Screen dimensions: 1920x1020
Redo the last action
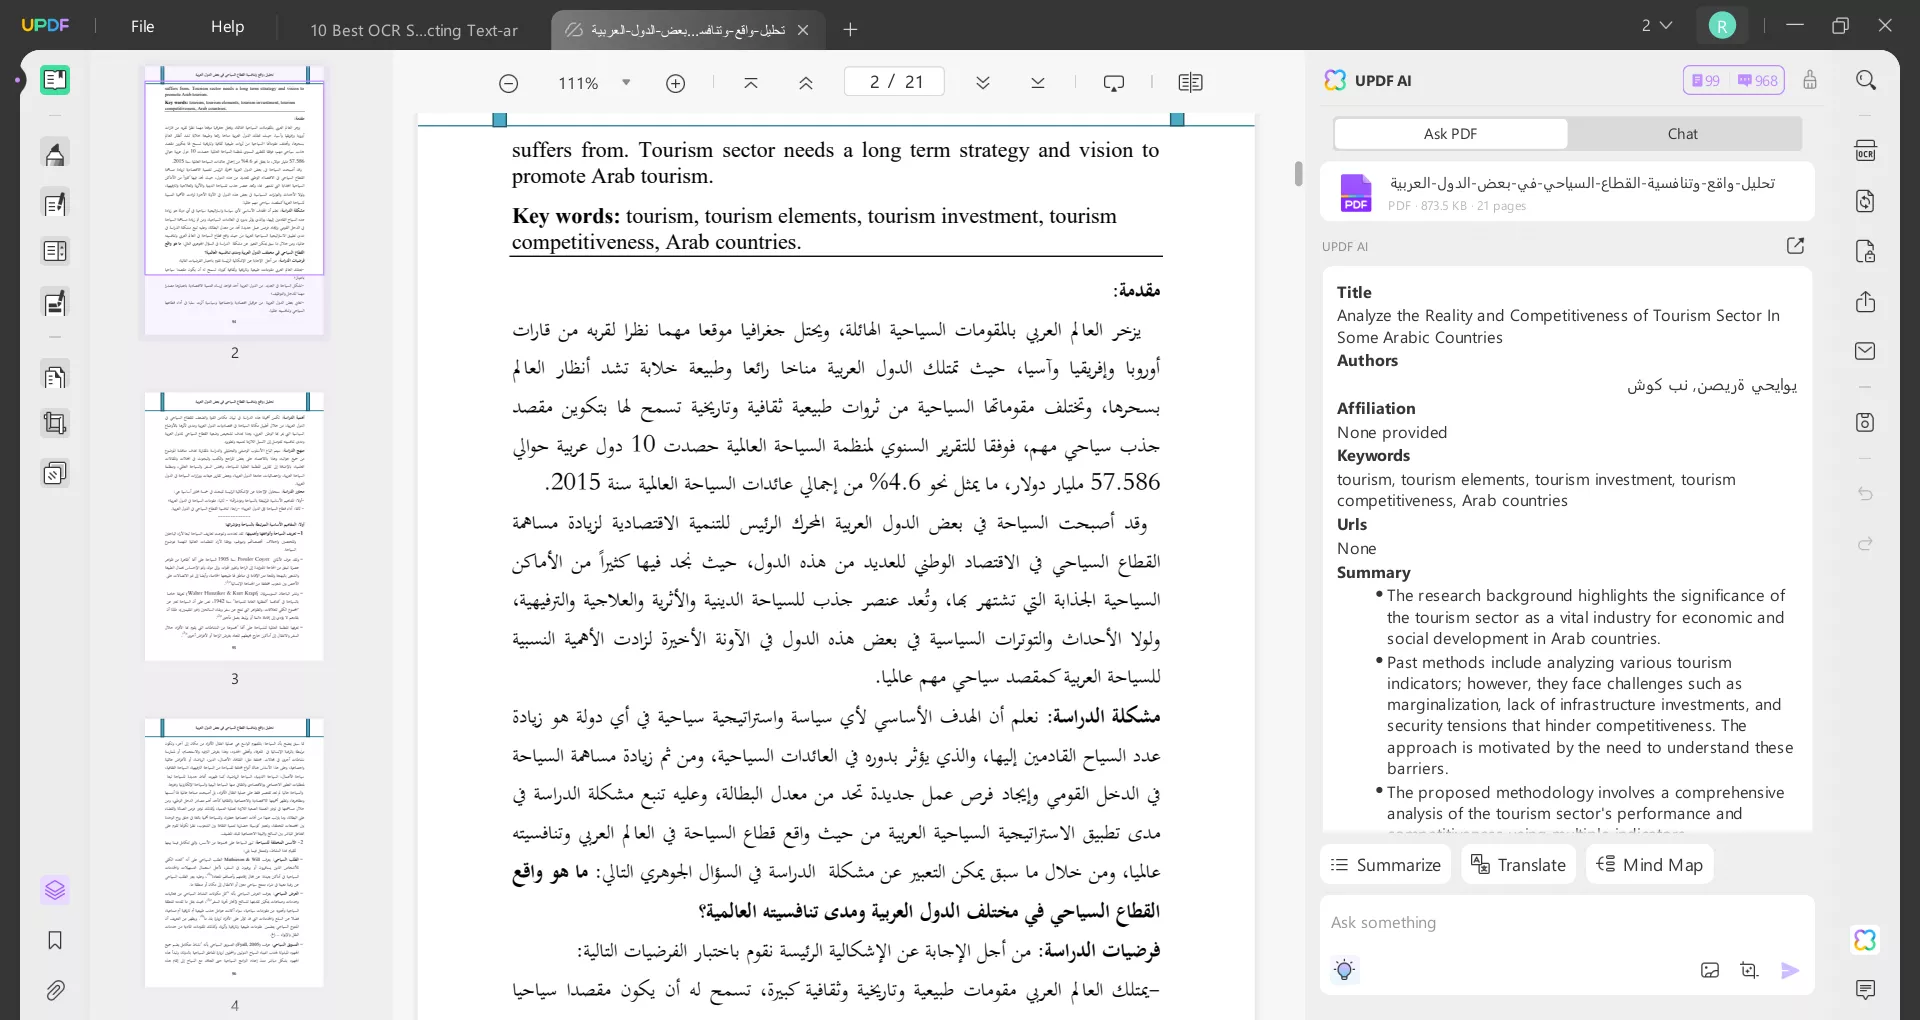click(1866, 544)
